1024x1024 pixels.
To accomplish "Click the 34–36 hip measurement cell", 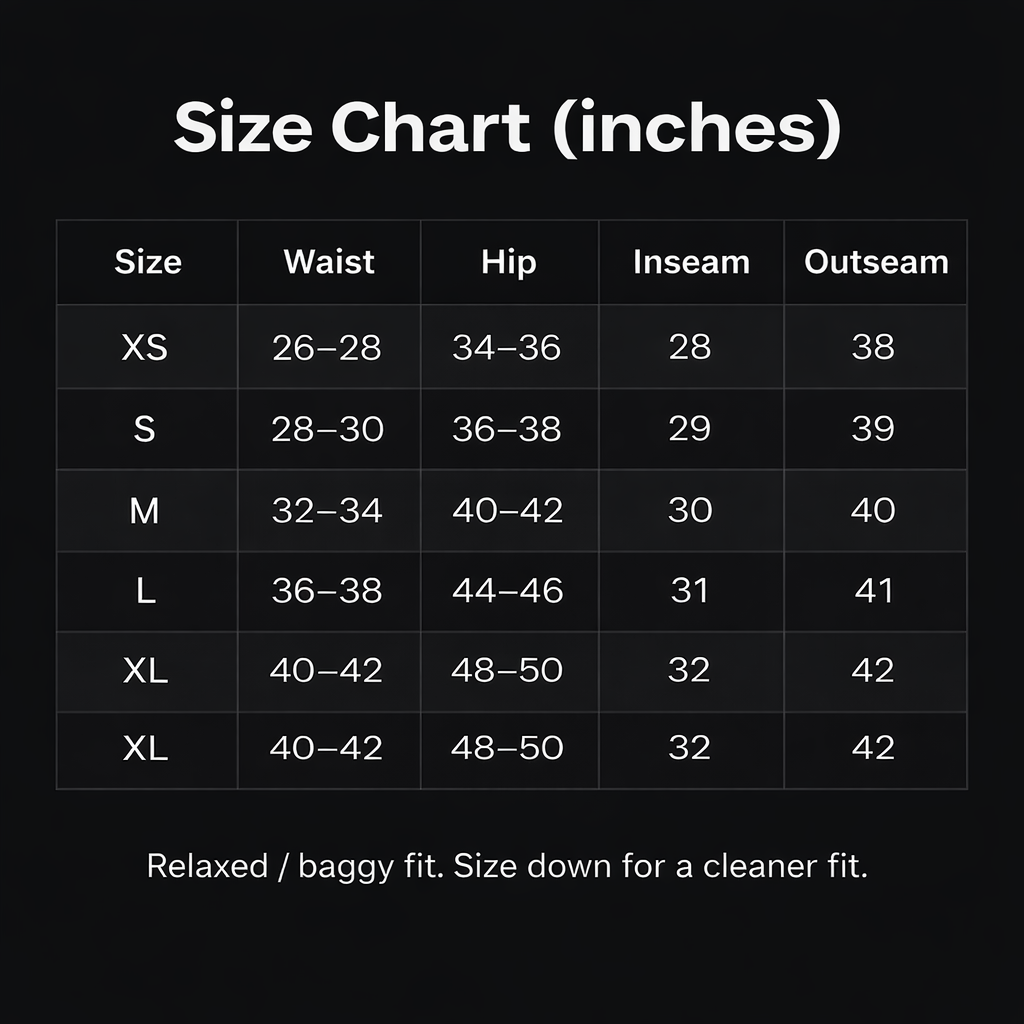I will 507,347.
